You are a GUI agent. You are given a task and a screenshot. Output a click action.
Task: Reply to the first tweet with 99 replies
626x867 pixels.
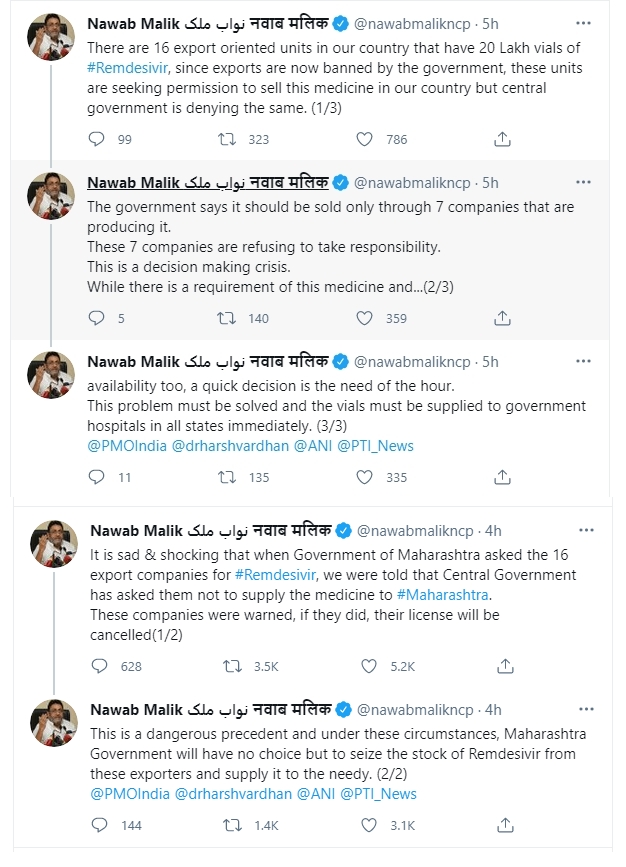tap(97, 140)
